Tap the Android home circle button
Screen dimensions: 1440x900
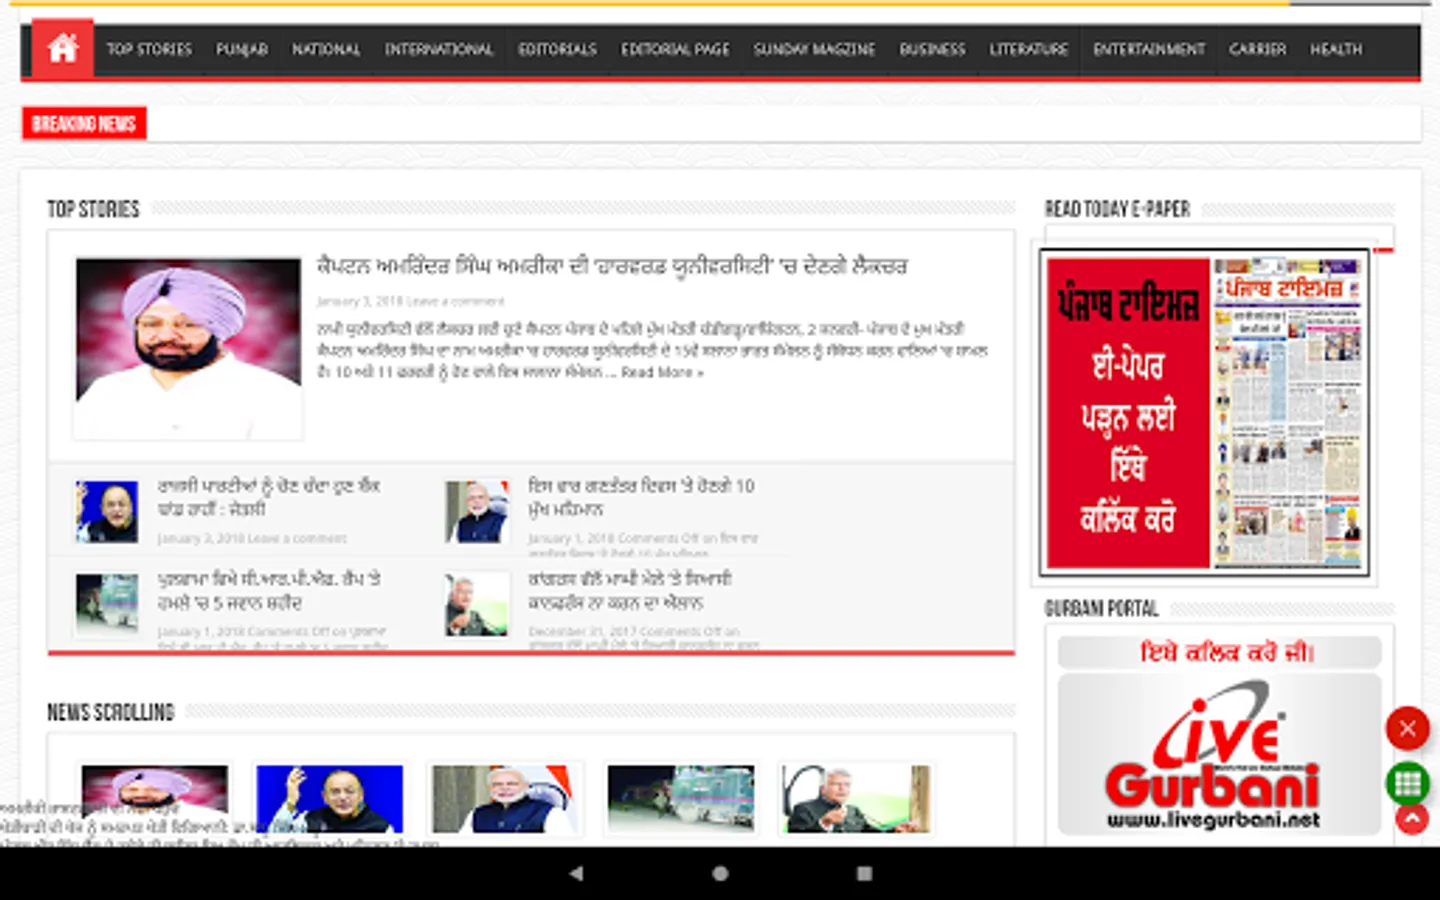[720, 873]
